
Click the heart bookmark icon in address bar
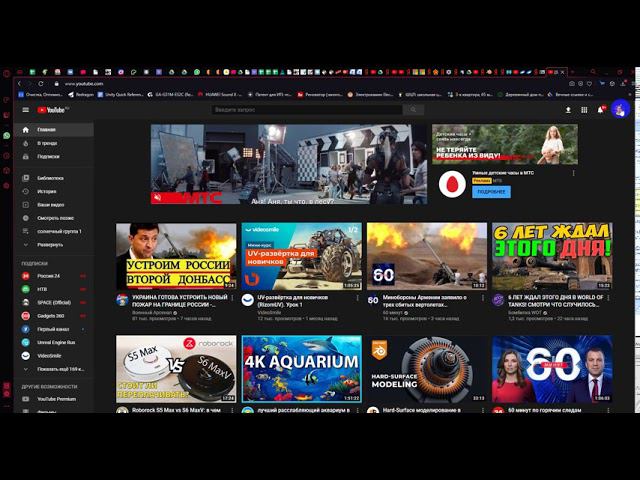[x=589, y=84]
